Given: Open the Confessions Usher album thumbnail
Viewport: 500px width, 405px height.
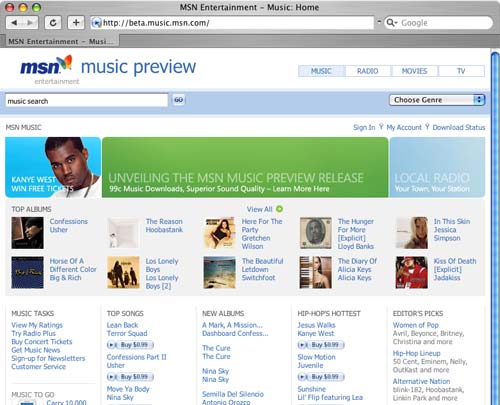Looking at the screenshot, I should pos(27,233).
